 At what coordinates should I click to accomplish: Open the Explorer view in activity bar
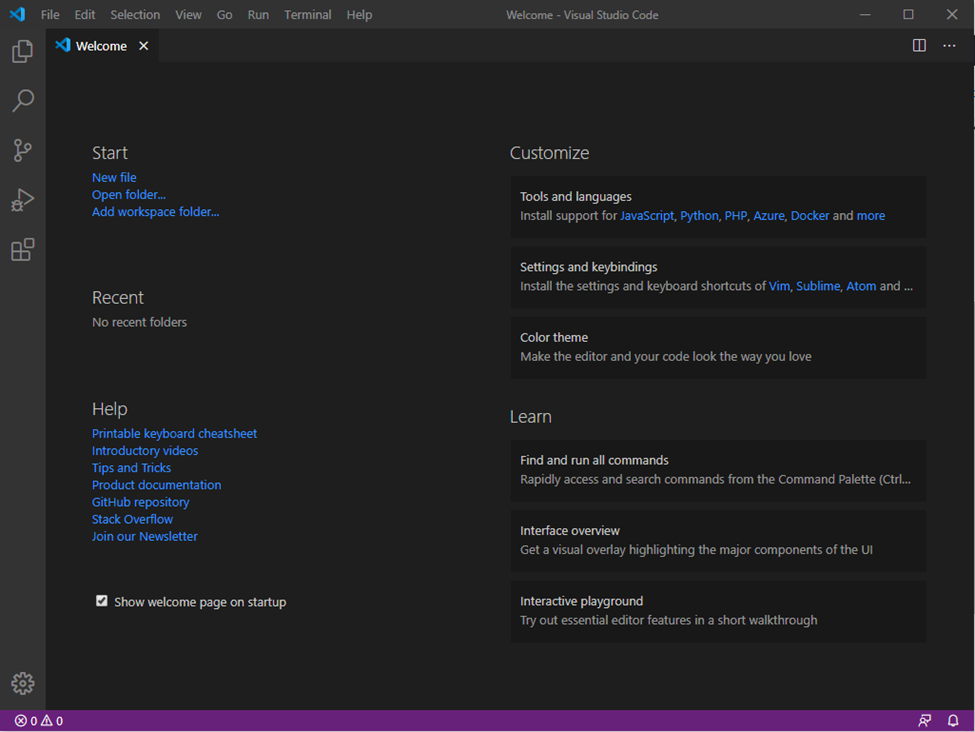(x=22, y=51)
